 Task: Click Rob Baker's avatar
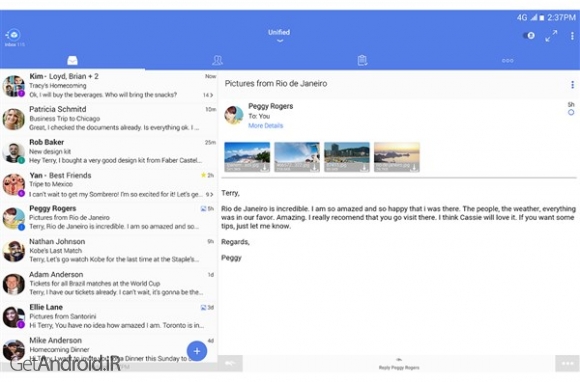coord(14,152)
